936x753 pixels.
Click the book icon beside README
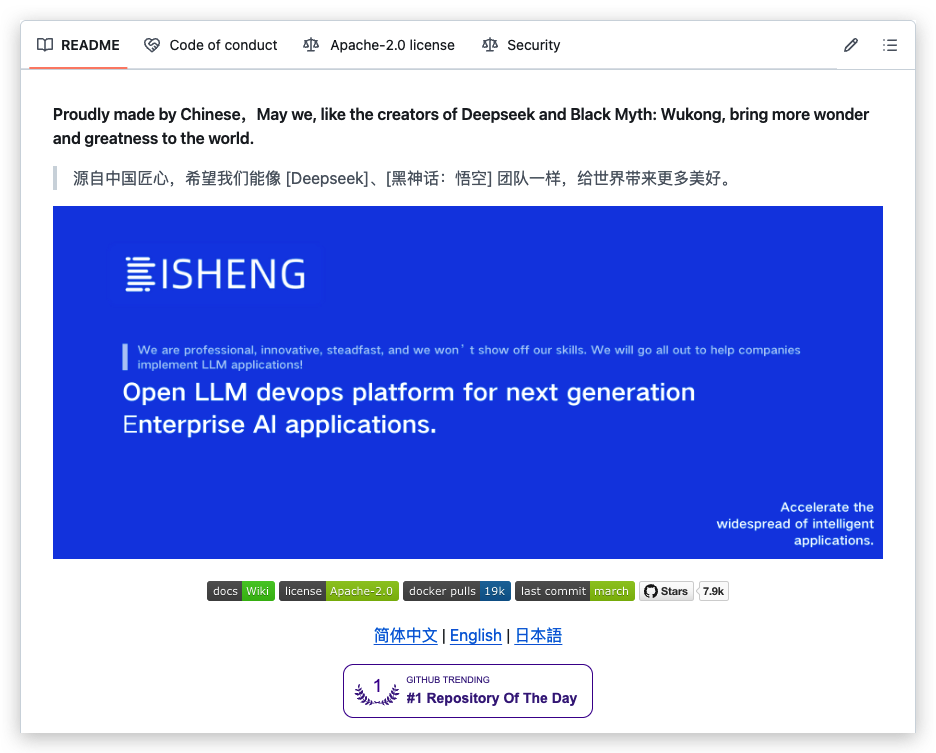click(45, 45)
